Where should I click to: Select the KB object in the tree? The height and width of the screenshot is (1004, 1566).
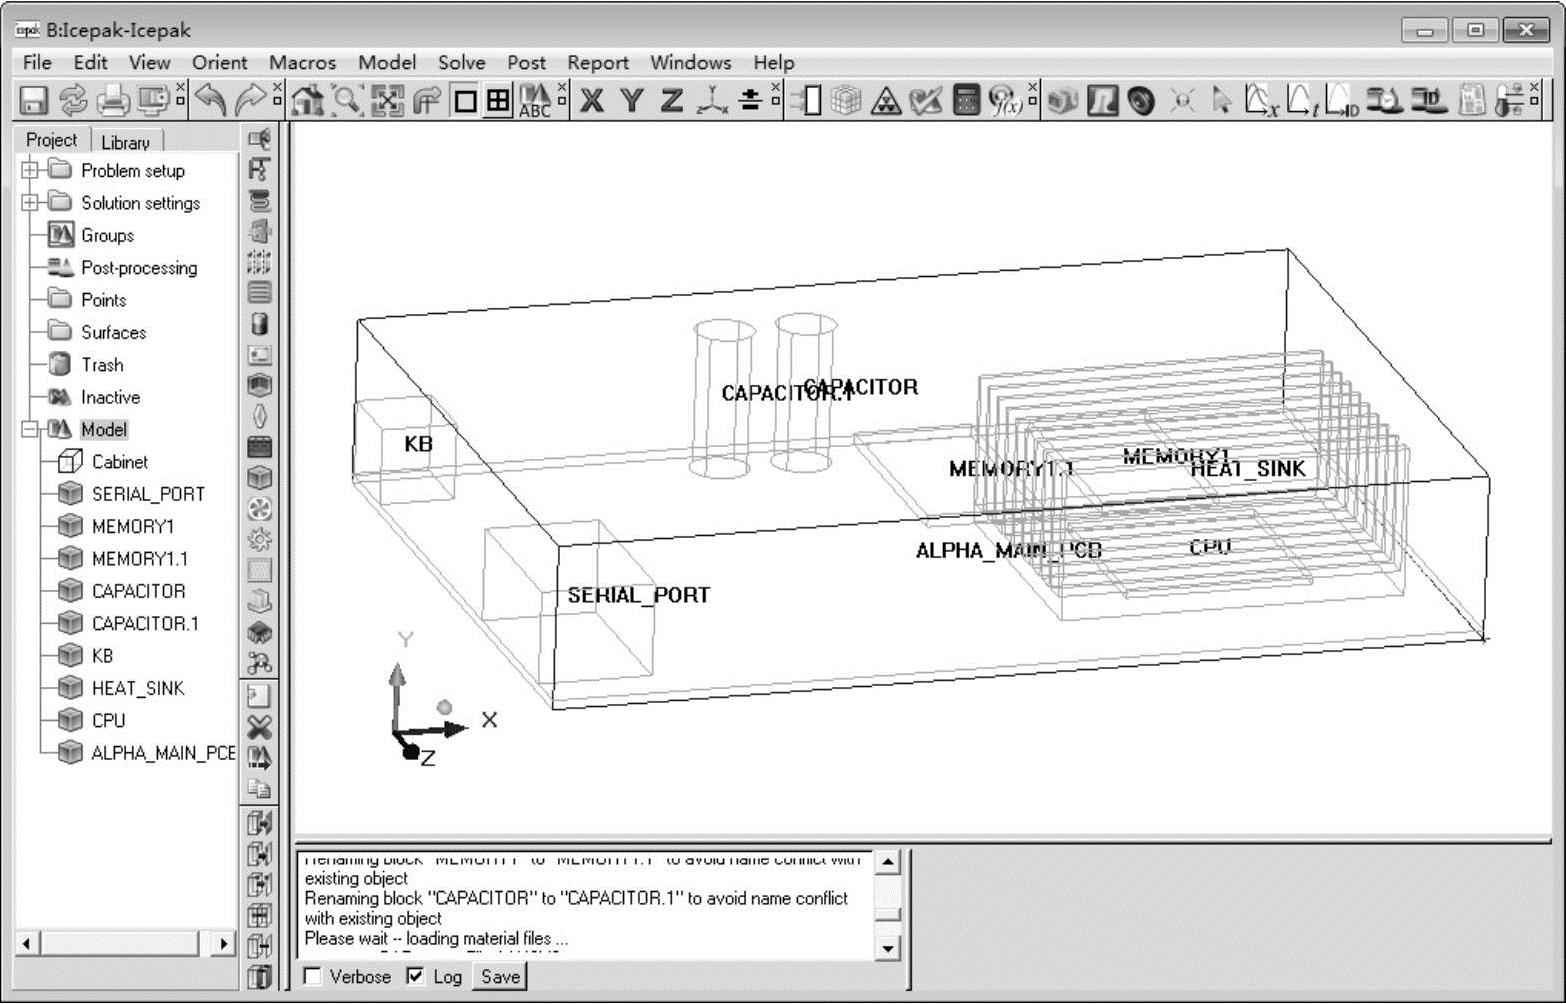(x=102, y=656)
